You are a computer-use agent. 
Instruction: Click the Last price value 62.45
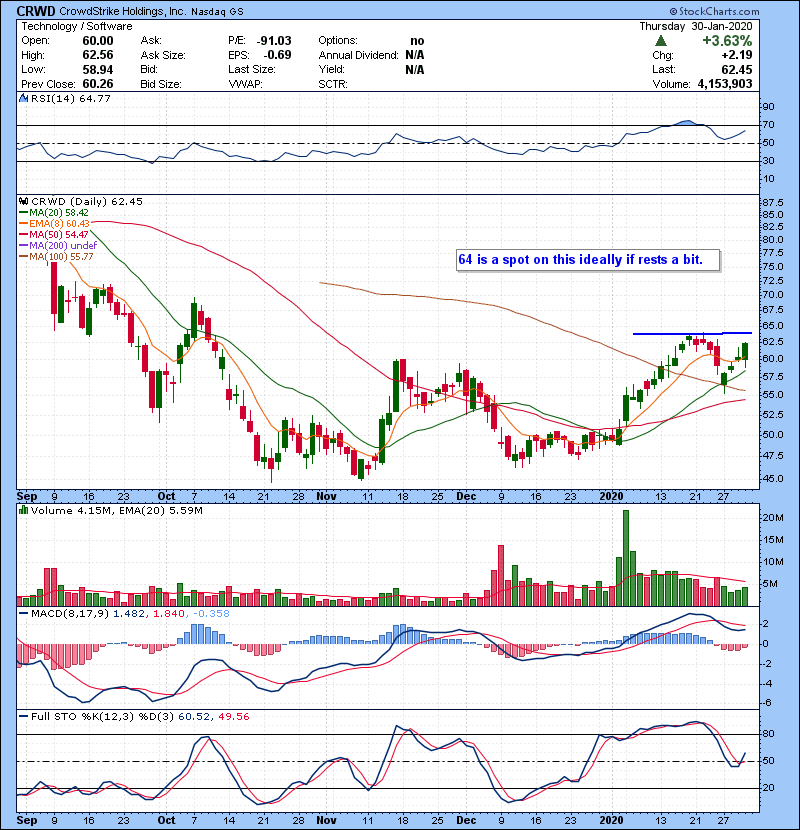point(736,69)
